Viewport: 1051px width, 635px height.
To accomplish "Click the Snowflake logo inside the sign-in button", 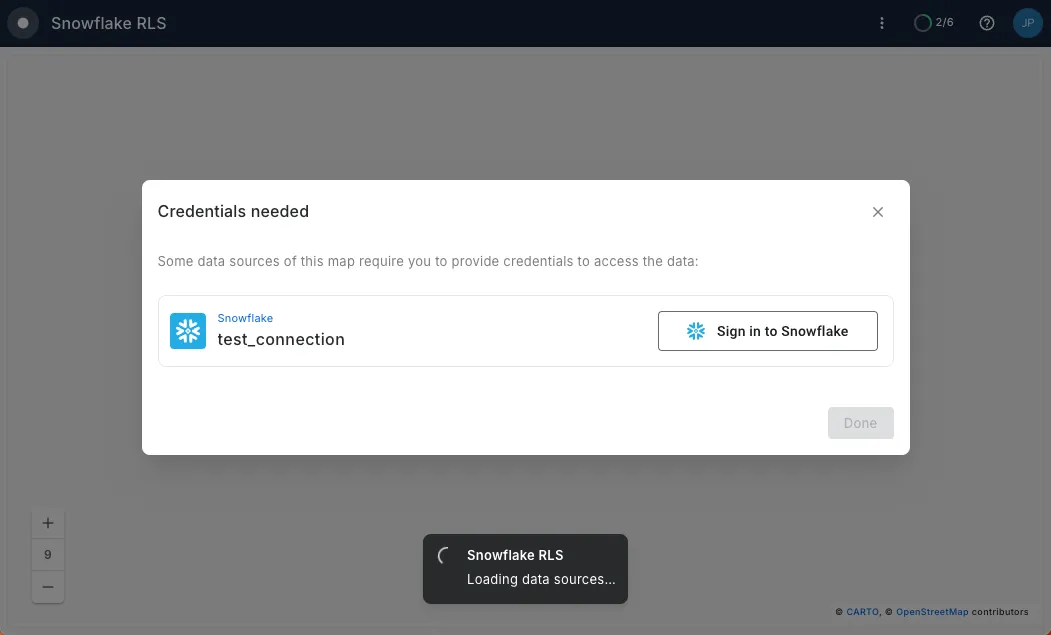I will pos(694,330).
